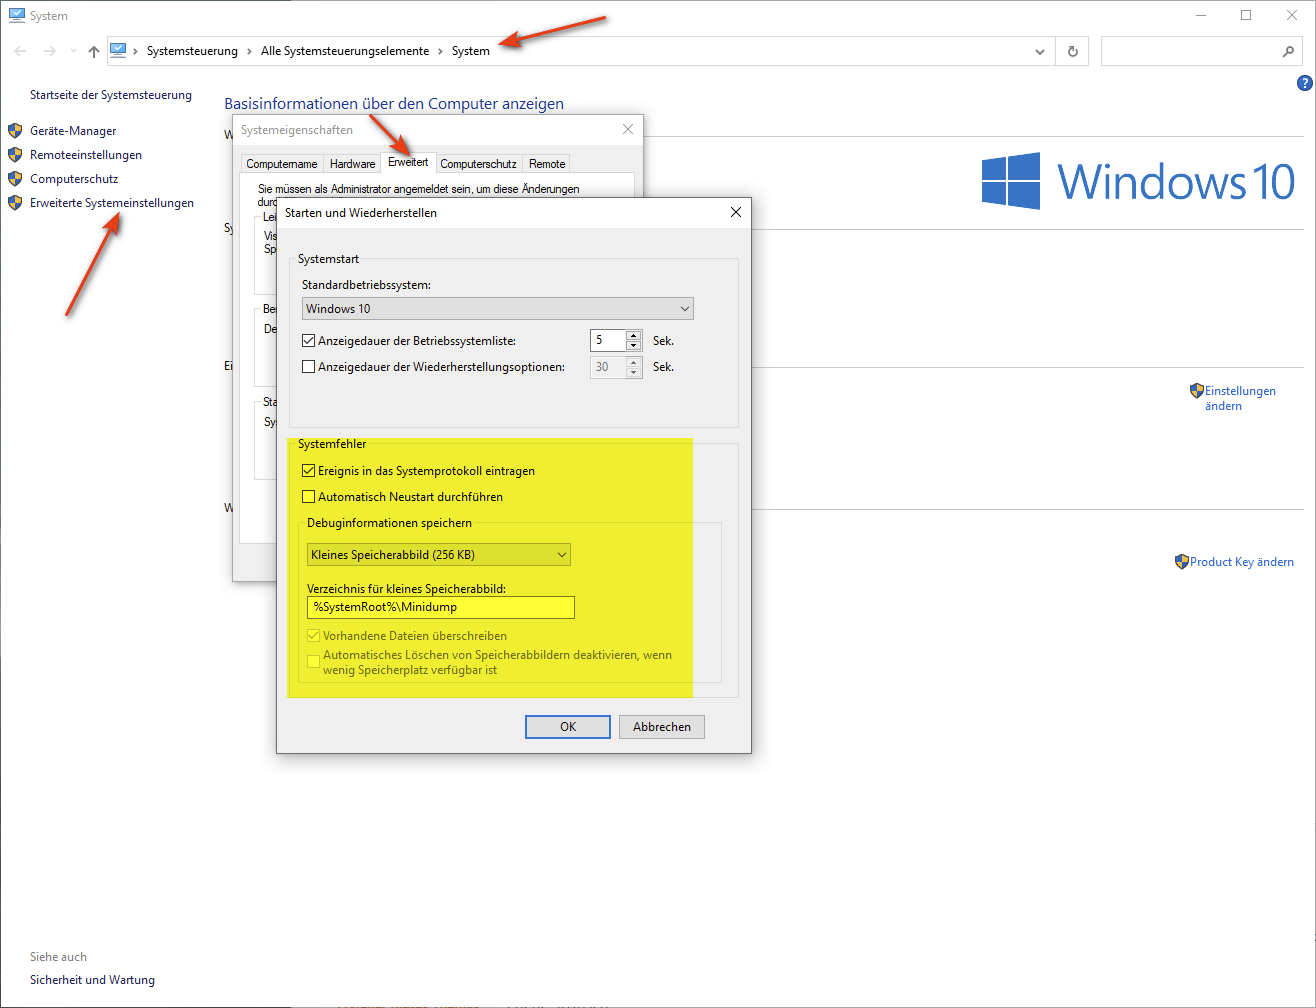The image size is (1316, 1008).
Task: Click the Betriebssystemliste seconds field
Action: (608, 341)
